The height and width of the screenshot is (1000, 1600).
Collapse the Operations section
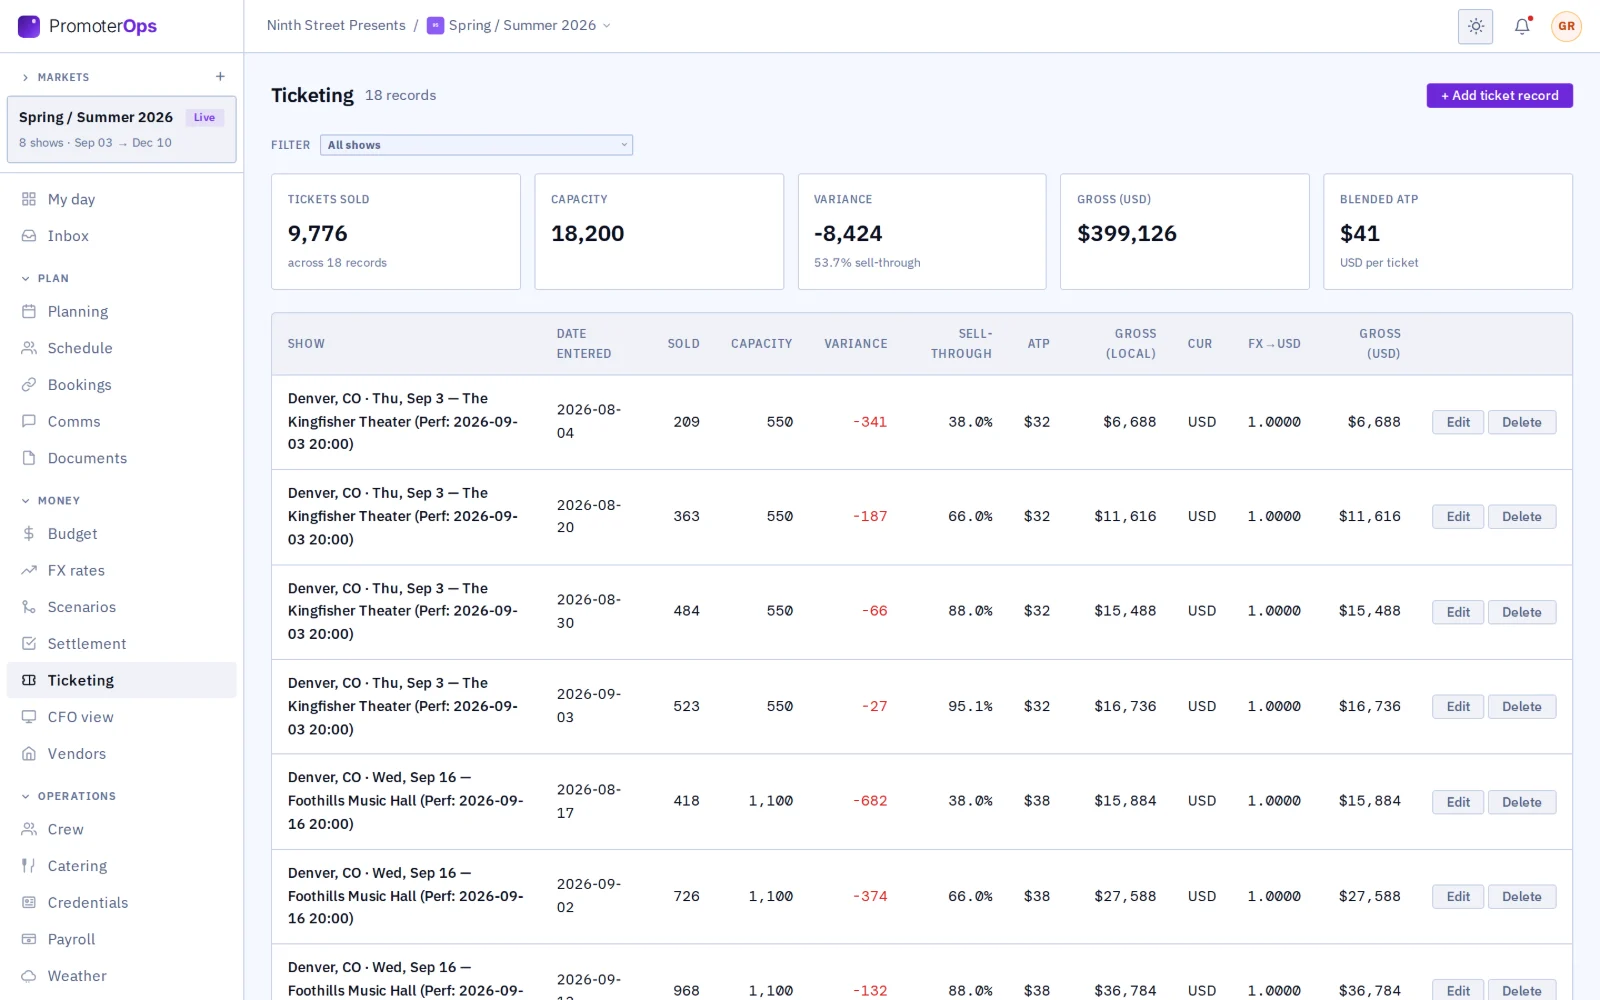pyautogui.click(x=69, y=797)
